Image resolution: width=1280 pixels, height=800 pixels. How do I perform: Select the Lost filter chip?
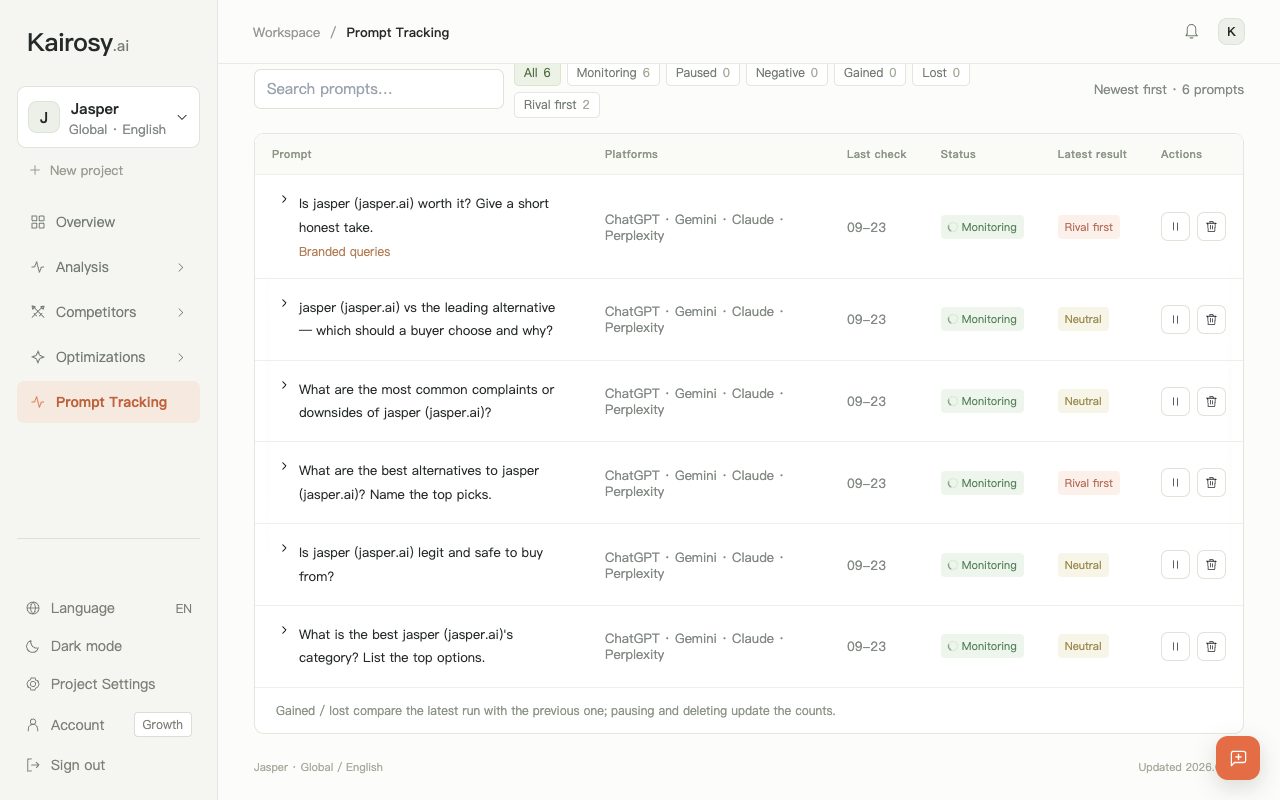(941, 73)
